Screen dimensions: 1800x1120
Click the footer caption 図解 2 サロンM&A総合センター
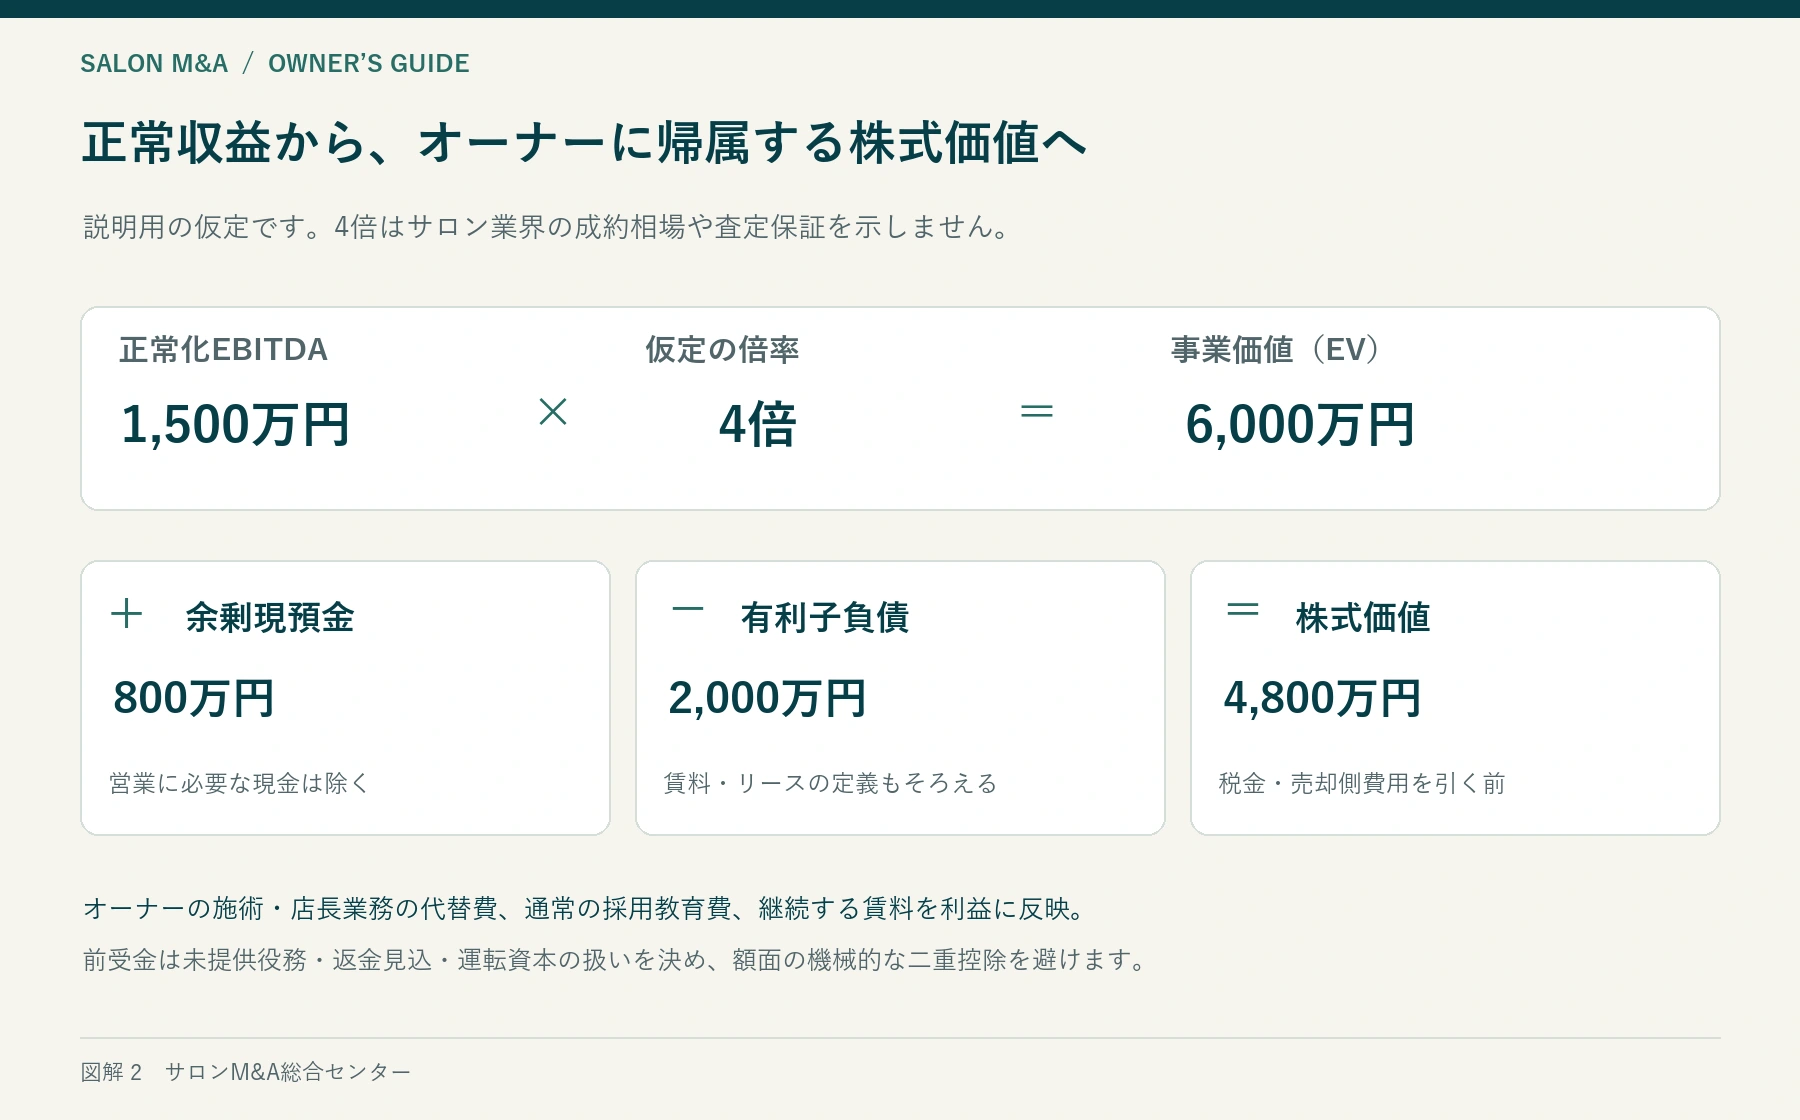[x=246, y=1072]
